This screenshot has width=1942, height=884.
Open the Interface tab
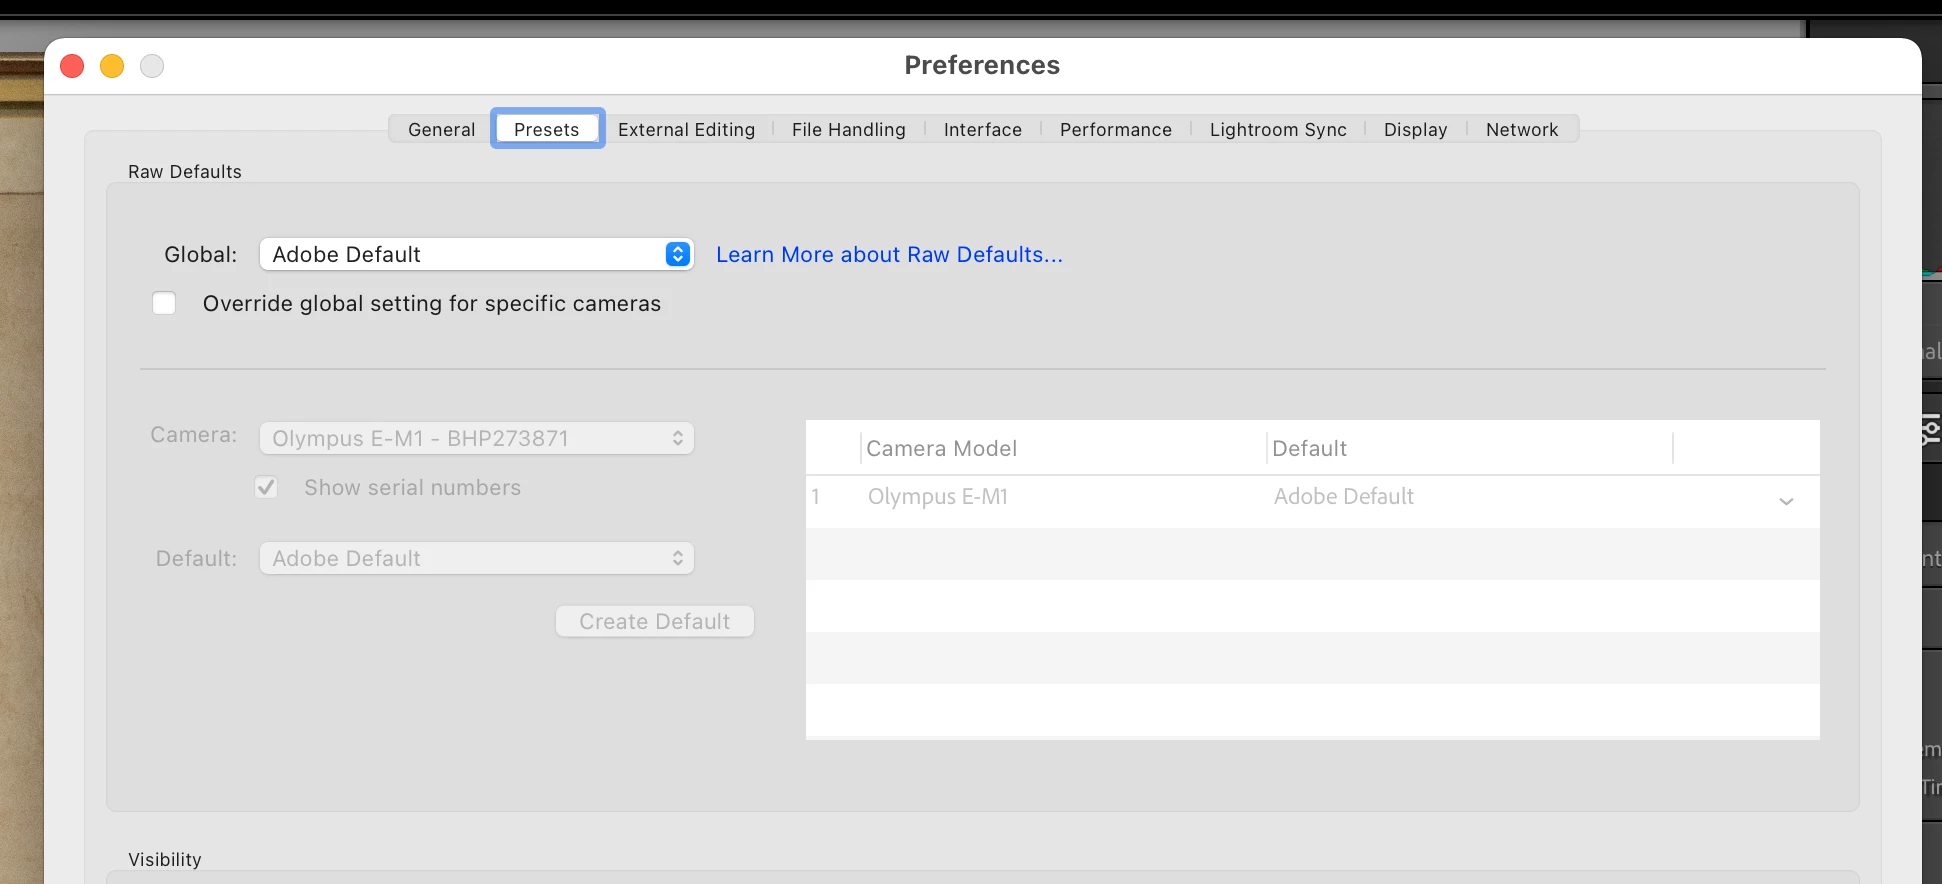point(982,129)
